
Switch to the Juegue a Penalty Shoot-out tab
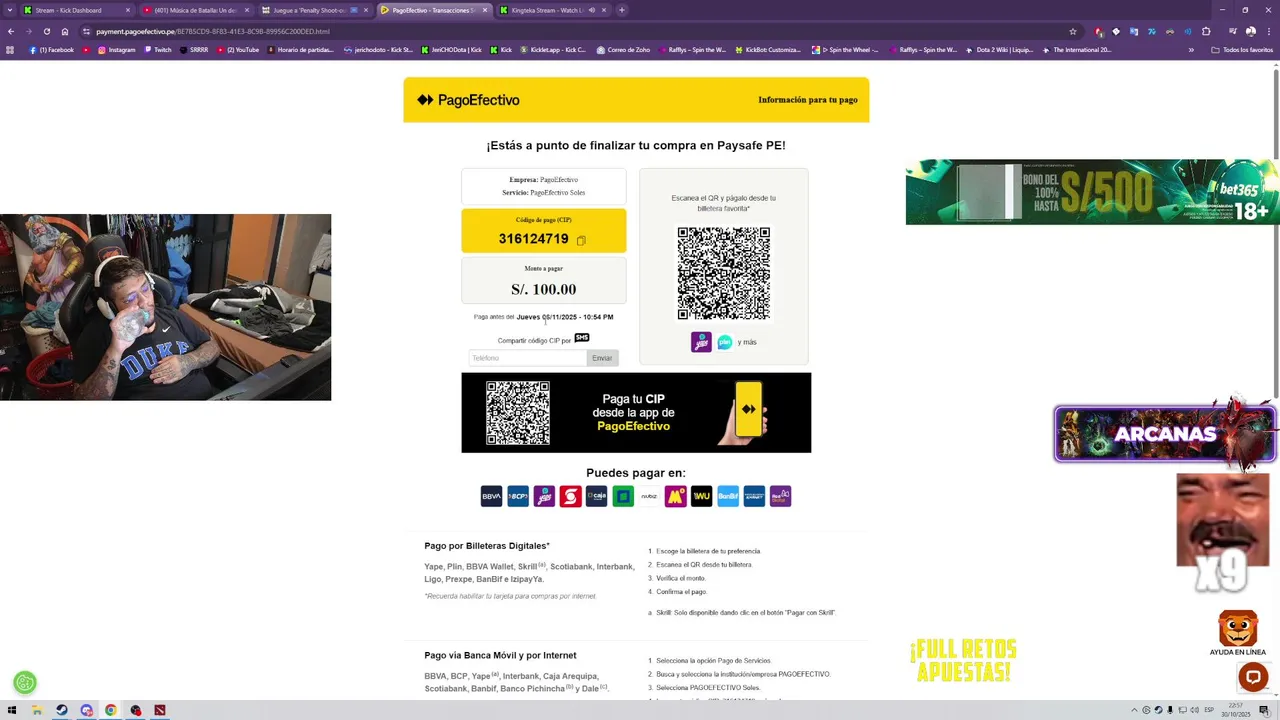click(314, 10)
